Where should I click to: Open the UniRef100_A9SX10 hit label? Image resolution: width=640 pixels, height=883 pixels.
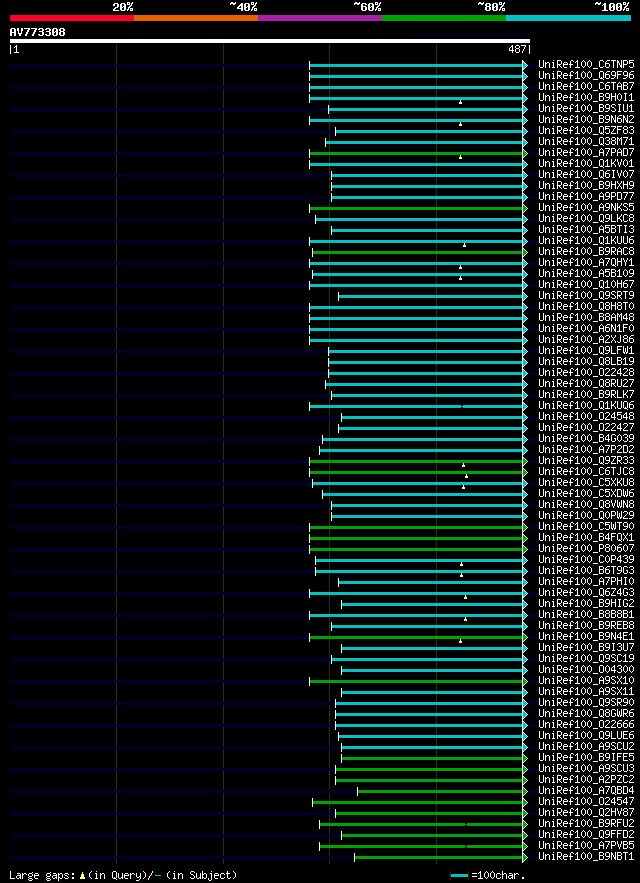click(586, 680)
